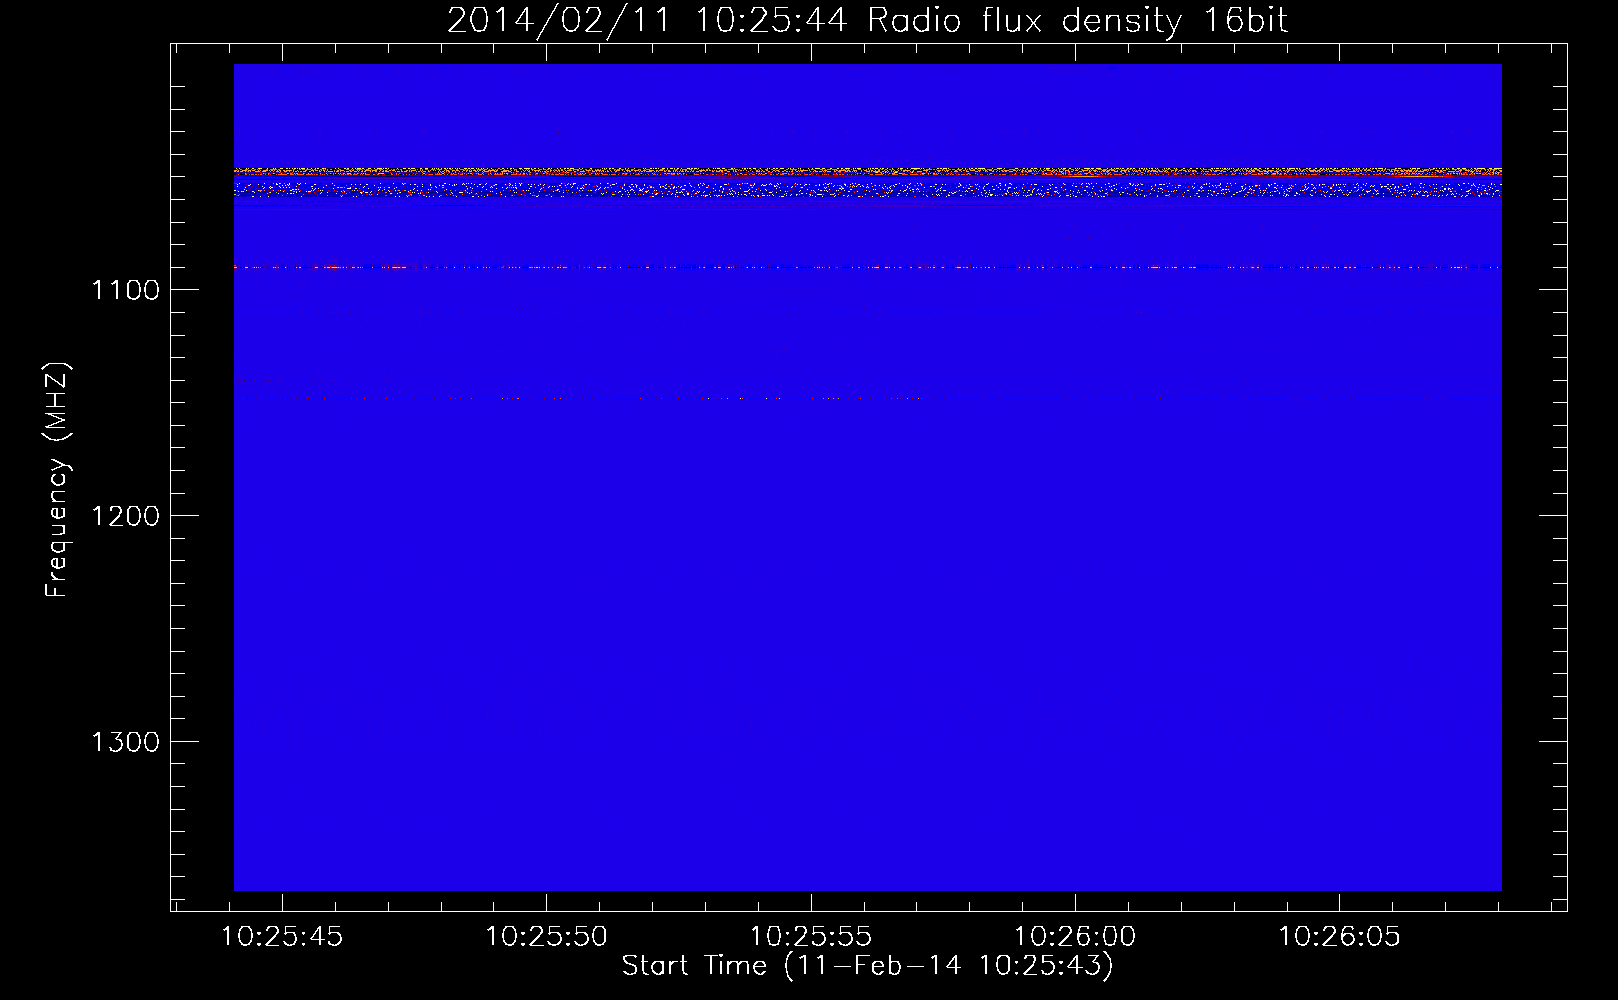This screenshot has height=1000, width=1618.
Task: Select the 1200 frequency tick label
Action: click(125, 516)
